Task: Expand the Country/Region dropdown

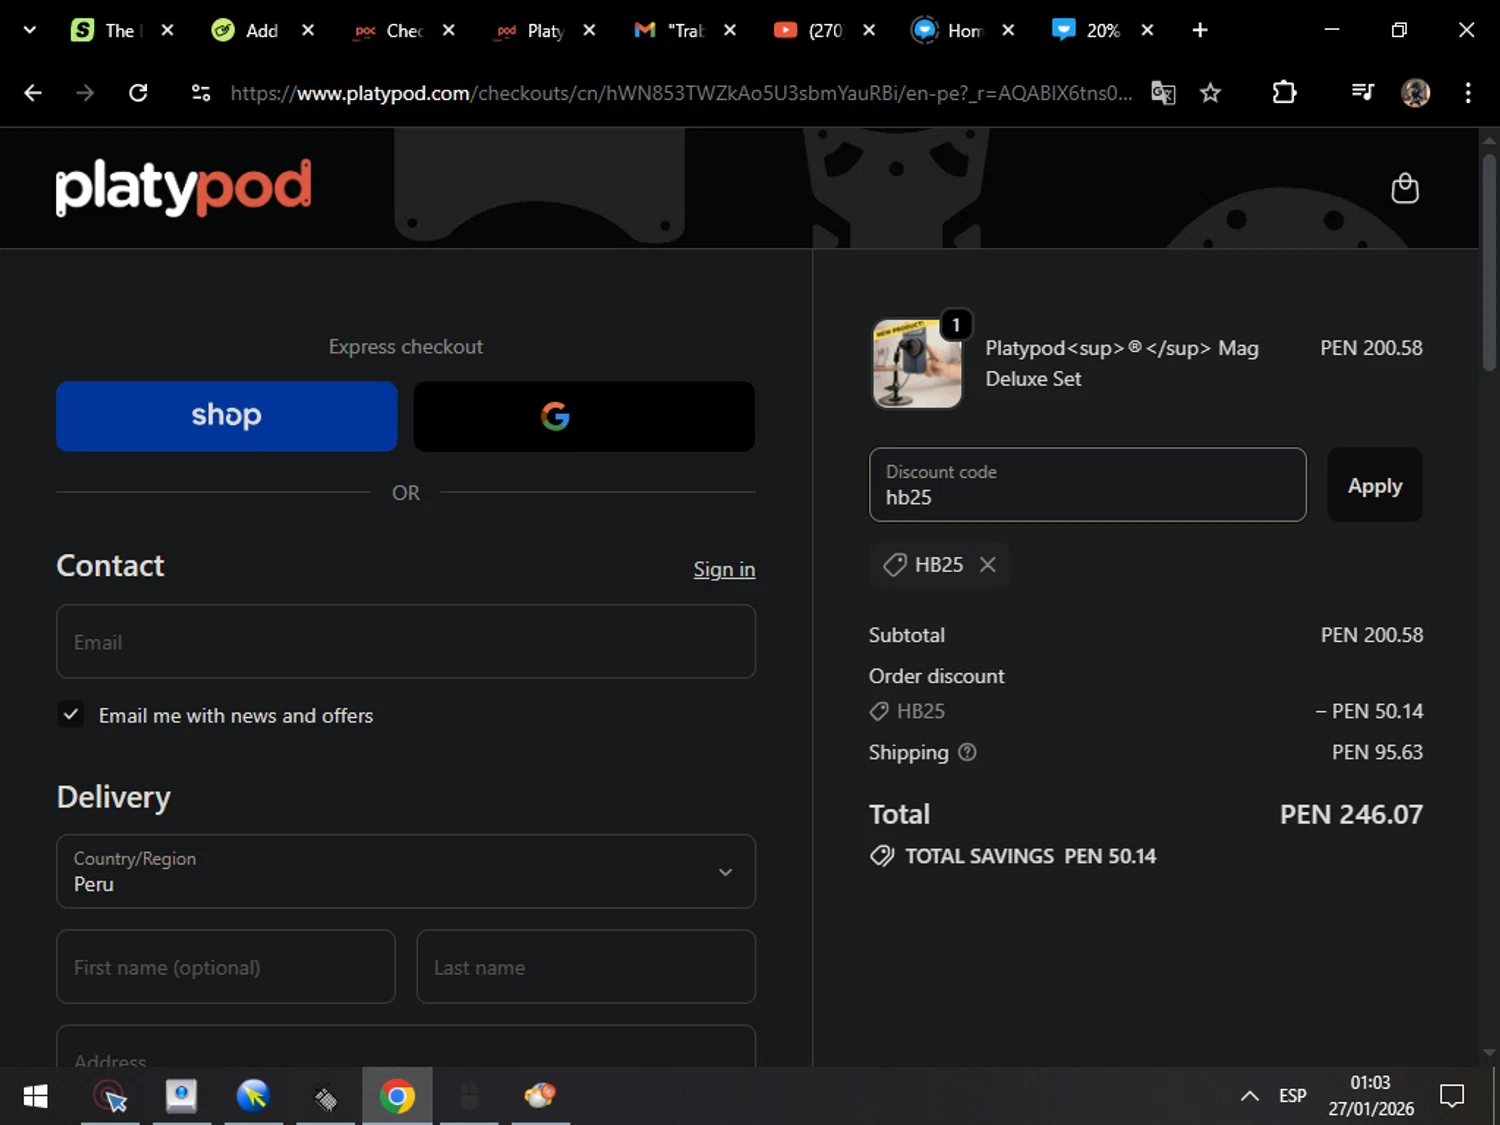Action: click(x=406, y=871)
